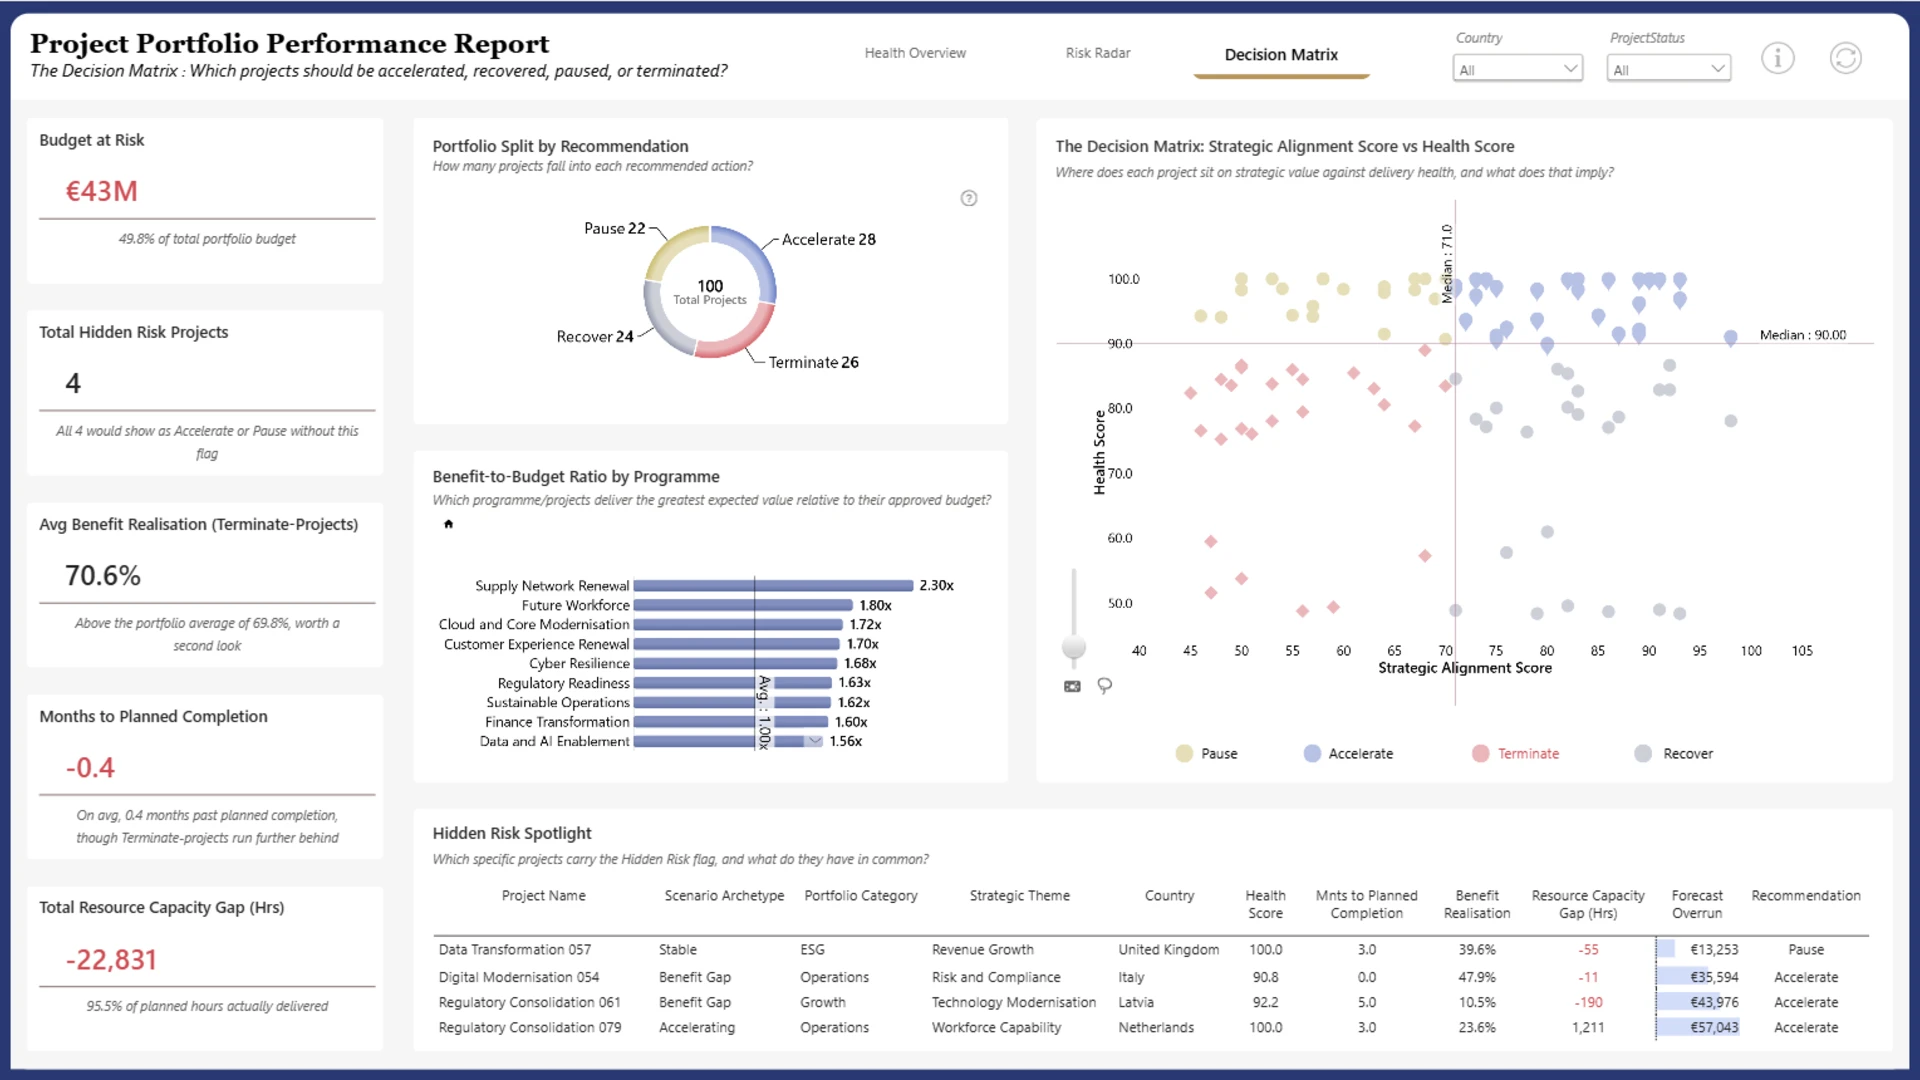The width and height of the screenshot is (1920, 1080).
Task: Open the donut chart help icon
Action: [x=968, y=198]
